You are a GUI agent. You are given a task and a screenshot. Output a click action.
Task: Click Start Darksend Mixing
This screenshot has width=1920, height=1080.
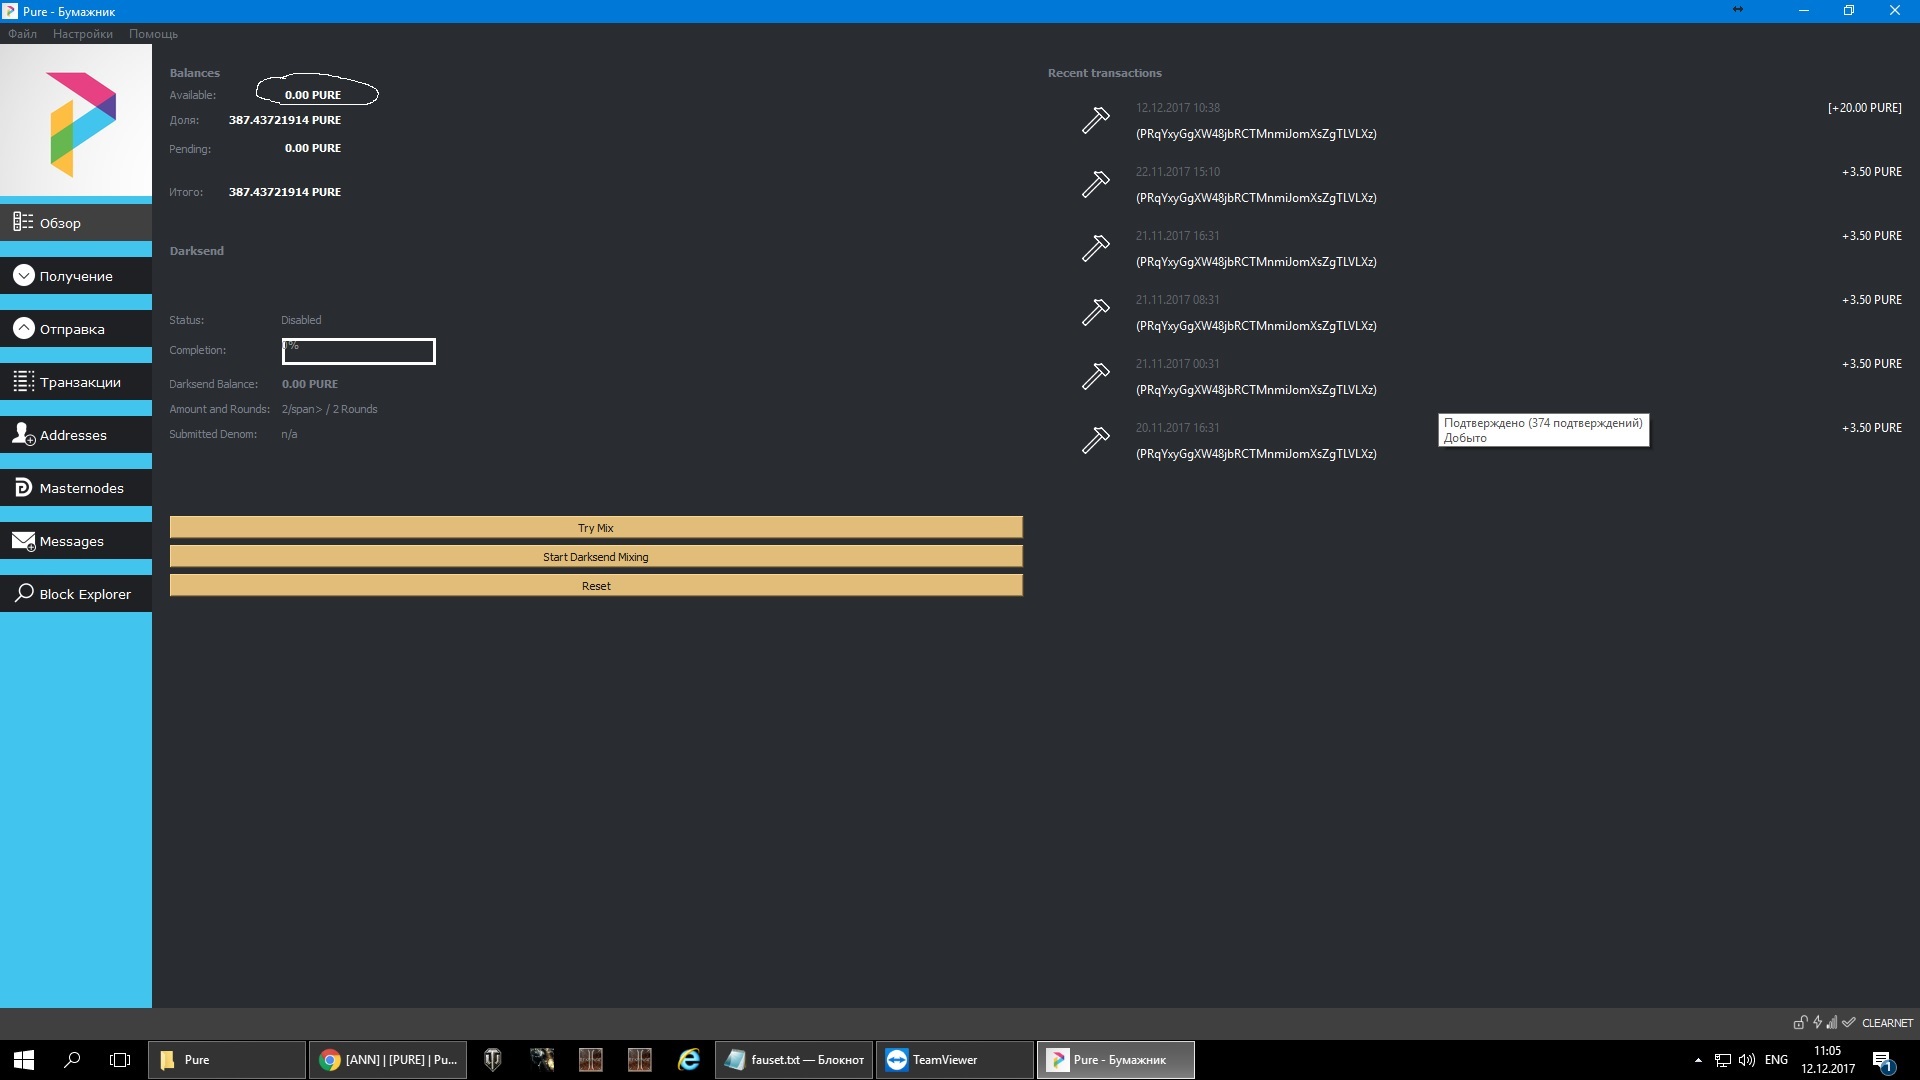[x=596, y=556]
